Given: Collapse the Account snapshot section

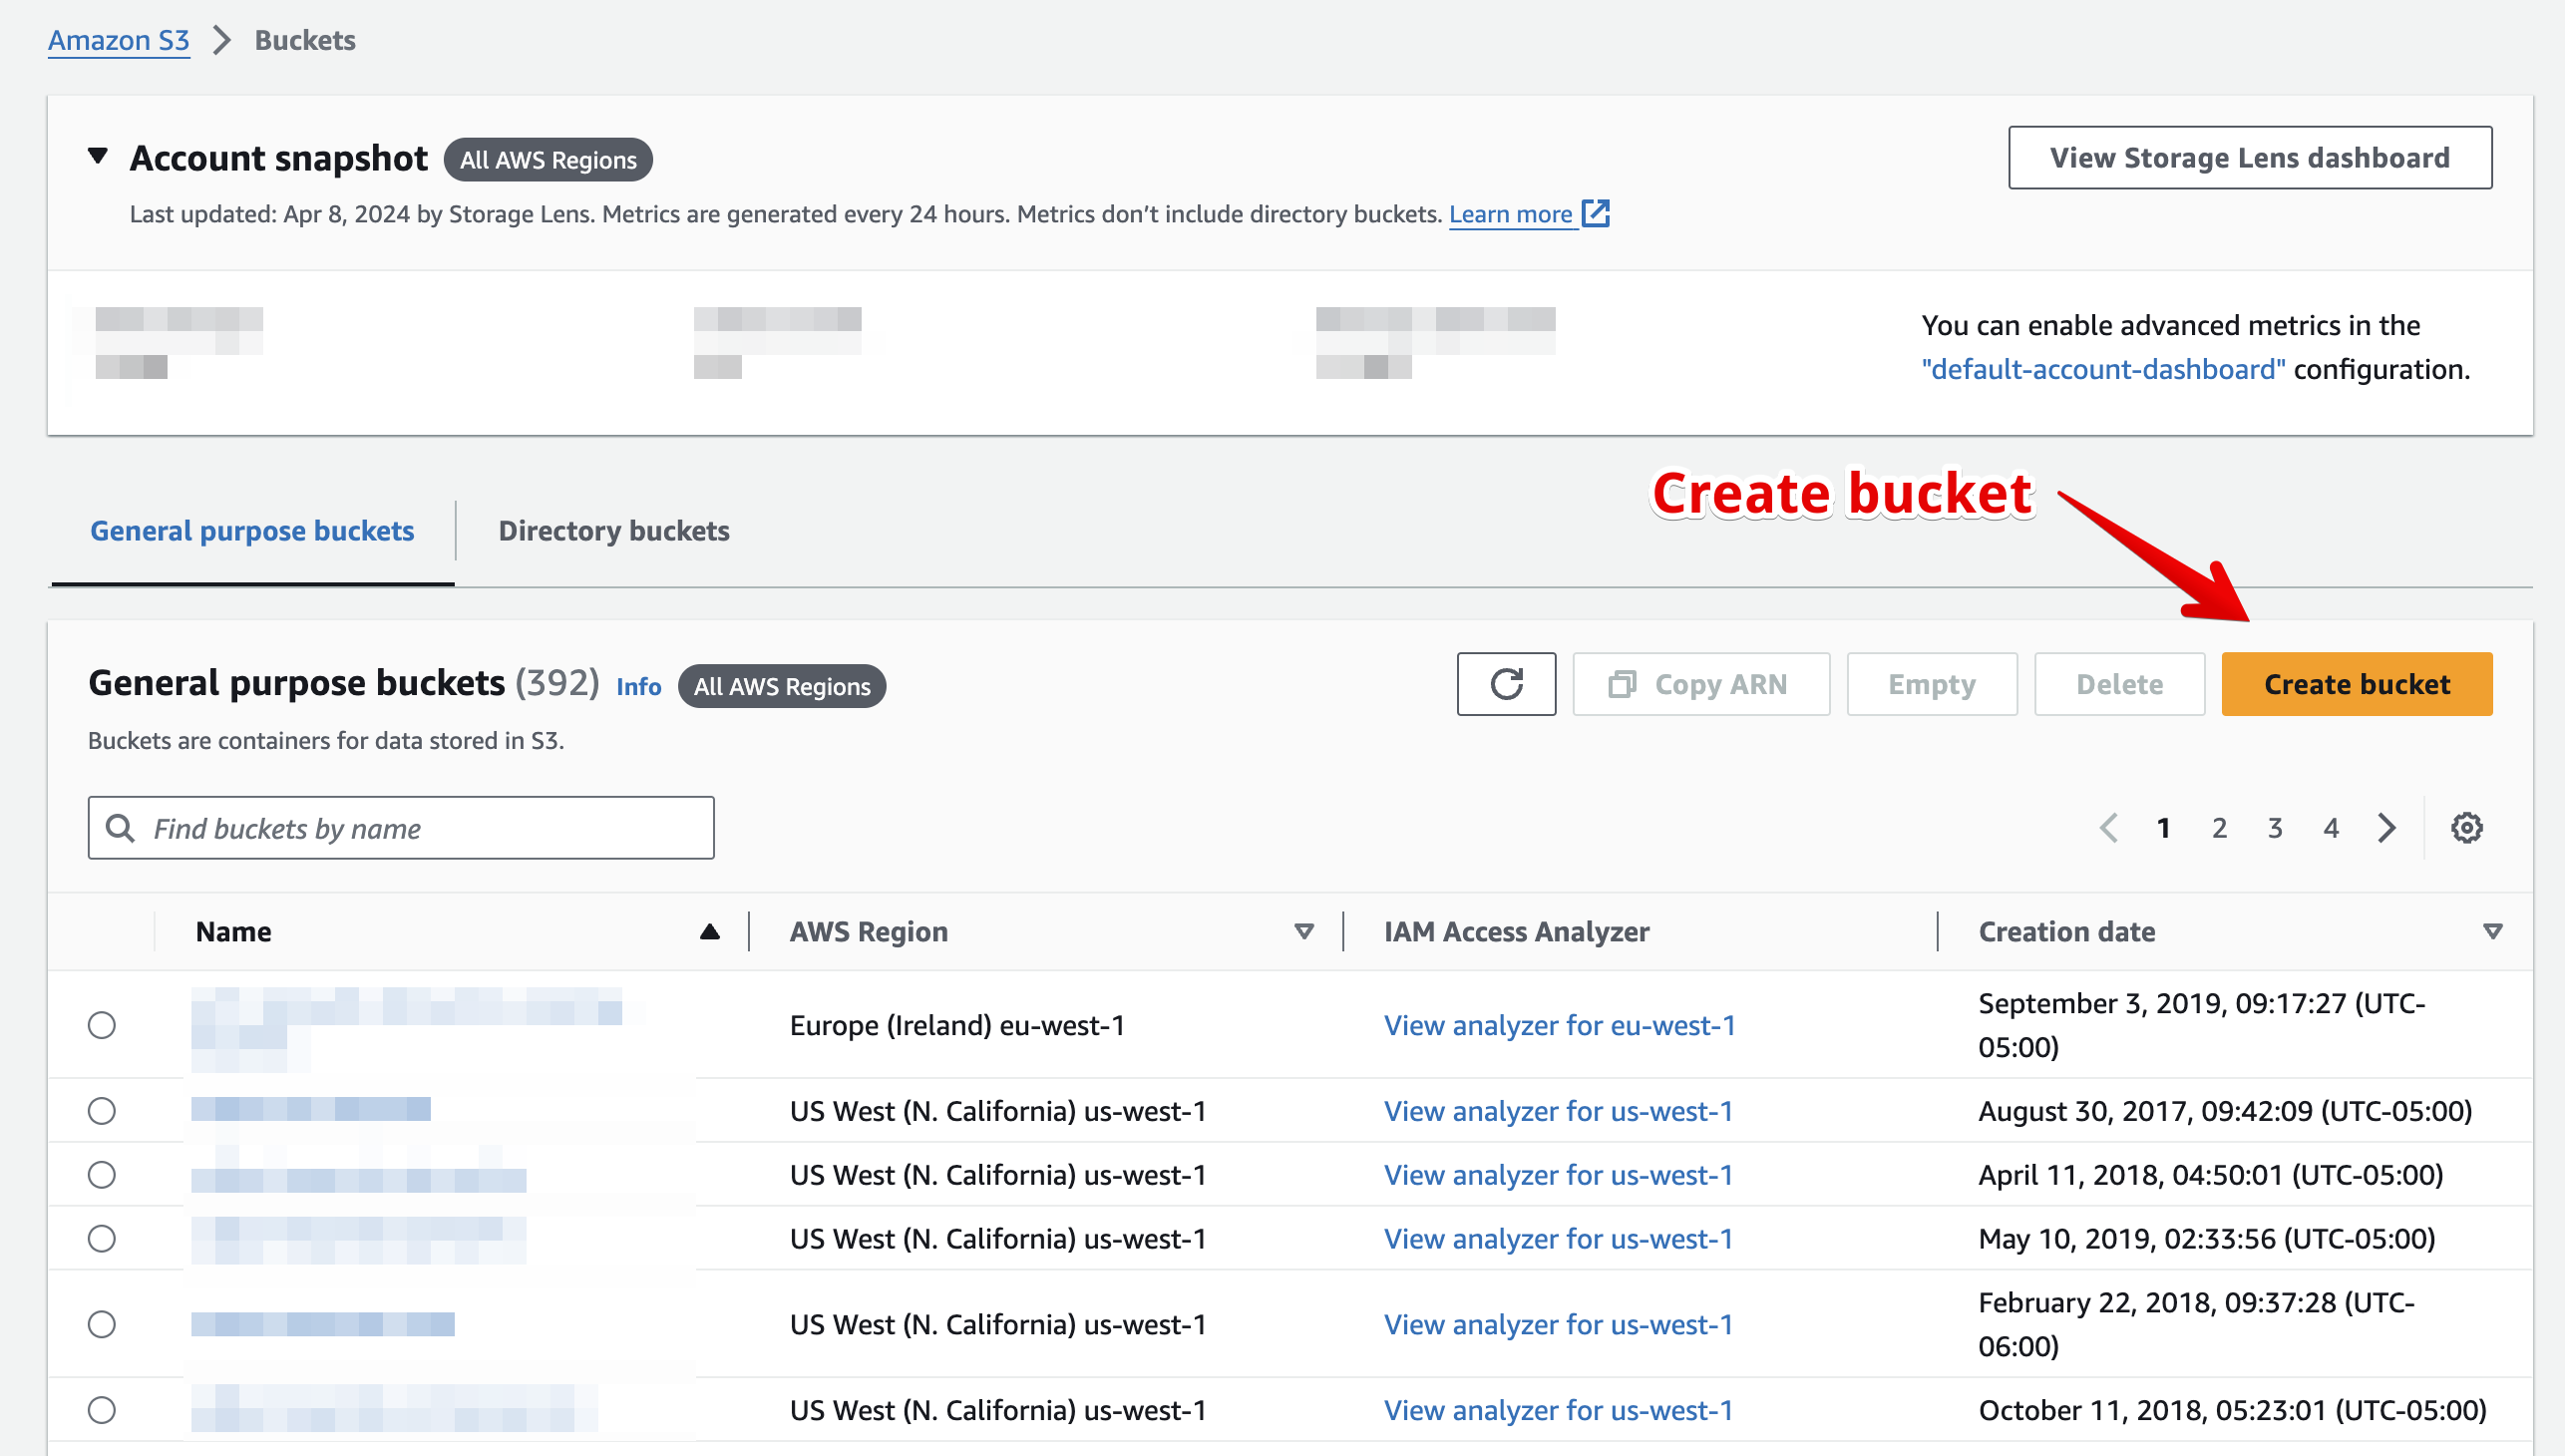Looking at the screenshot, I should [x=97, y=156].
